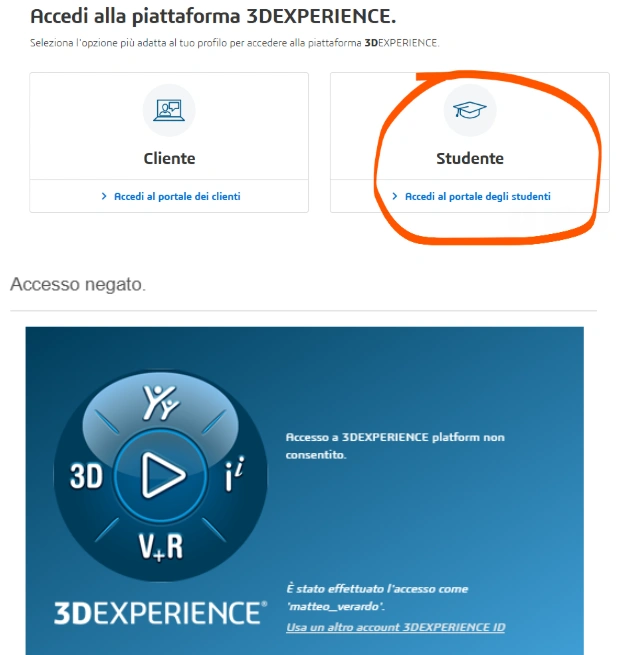Click the 'Accesso a 3DEXPERIENCE platform non consentito' message
This screenshot has width=617, height=655.
tap(395, 446)
